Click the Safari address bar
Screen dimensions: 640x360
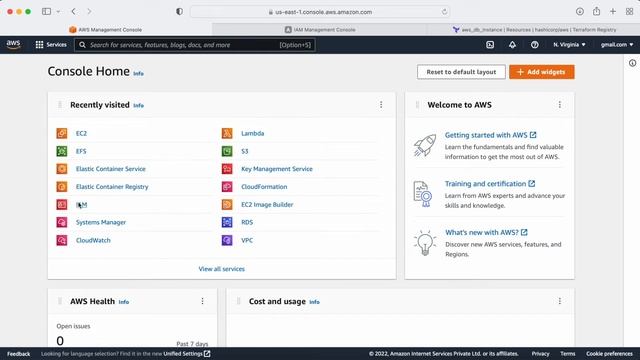coord(320,12)
